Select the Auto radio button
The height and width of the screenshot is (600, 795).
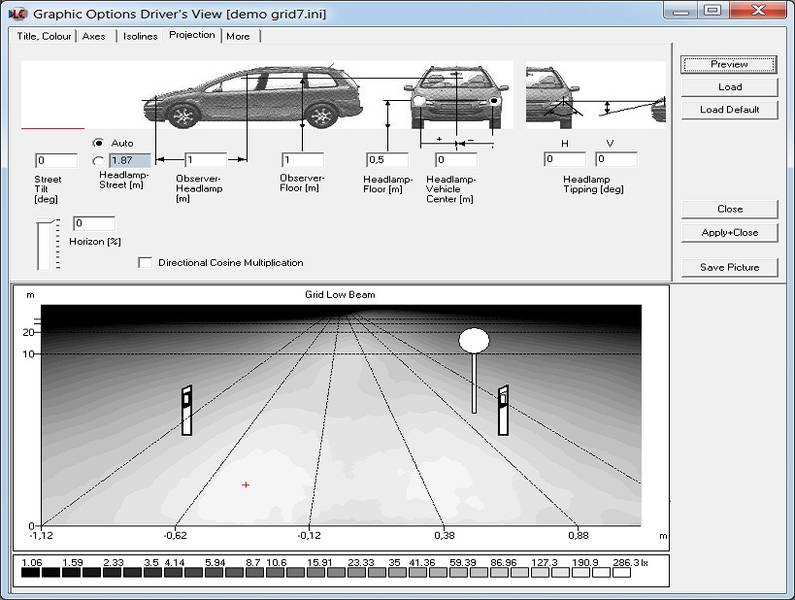click(x=98, y=143)
